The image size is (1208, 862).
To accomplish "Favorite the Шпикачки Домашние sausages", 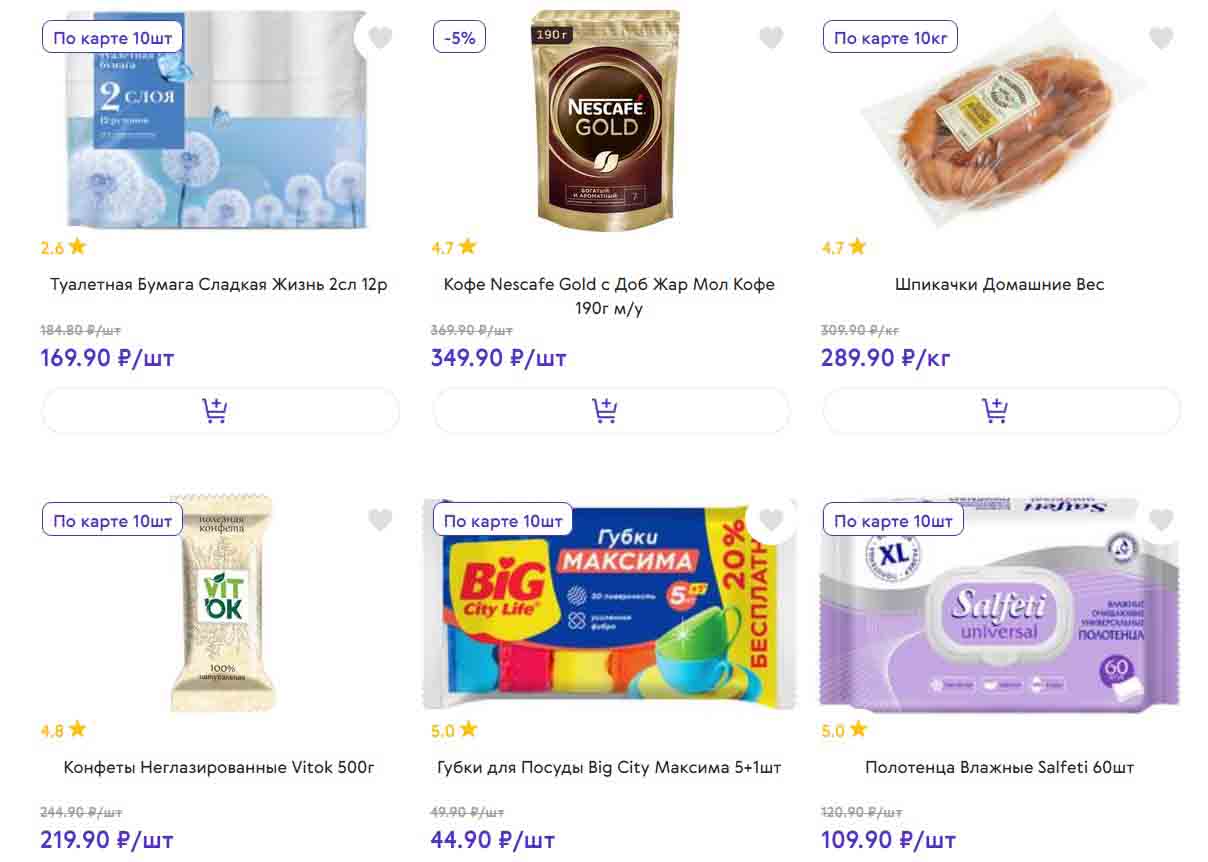I will pyautogui.click(x=1161, y=38).
